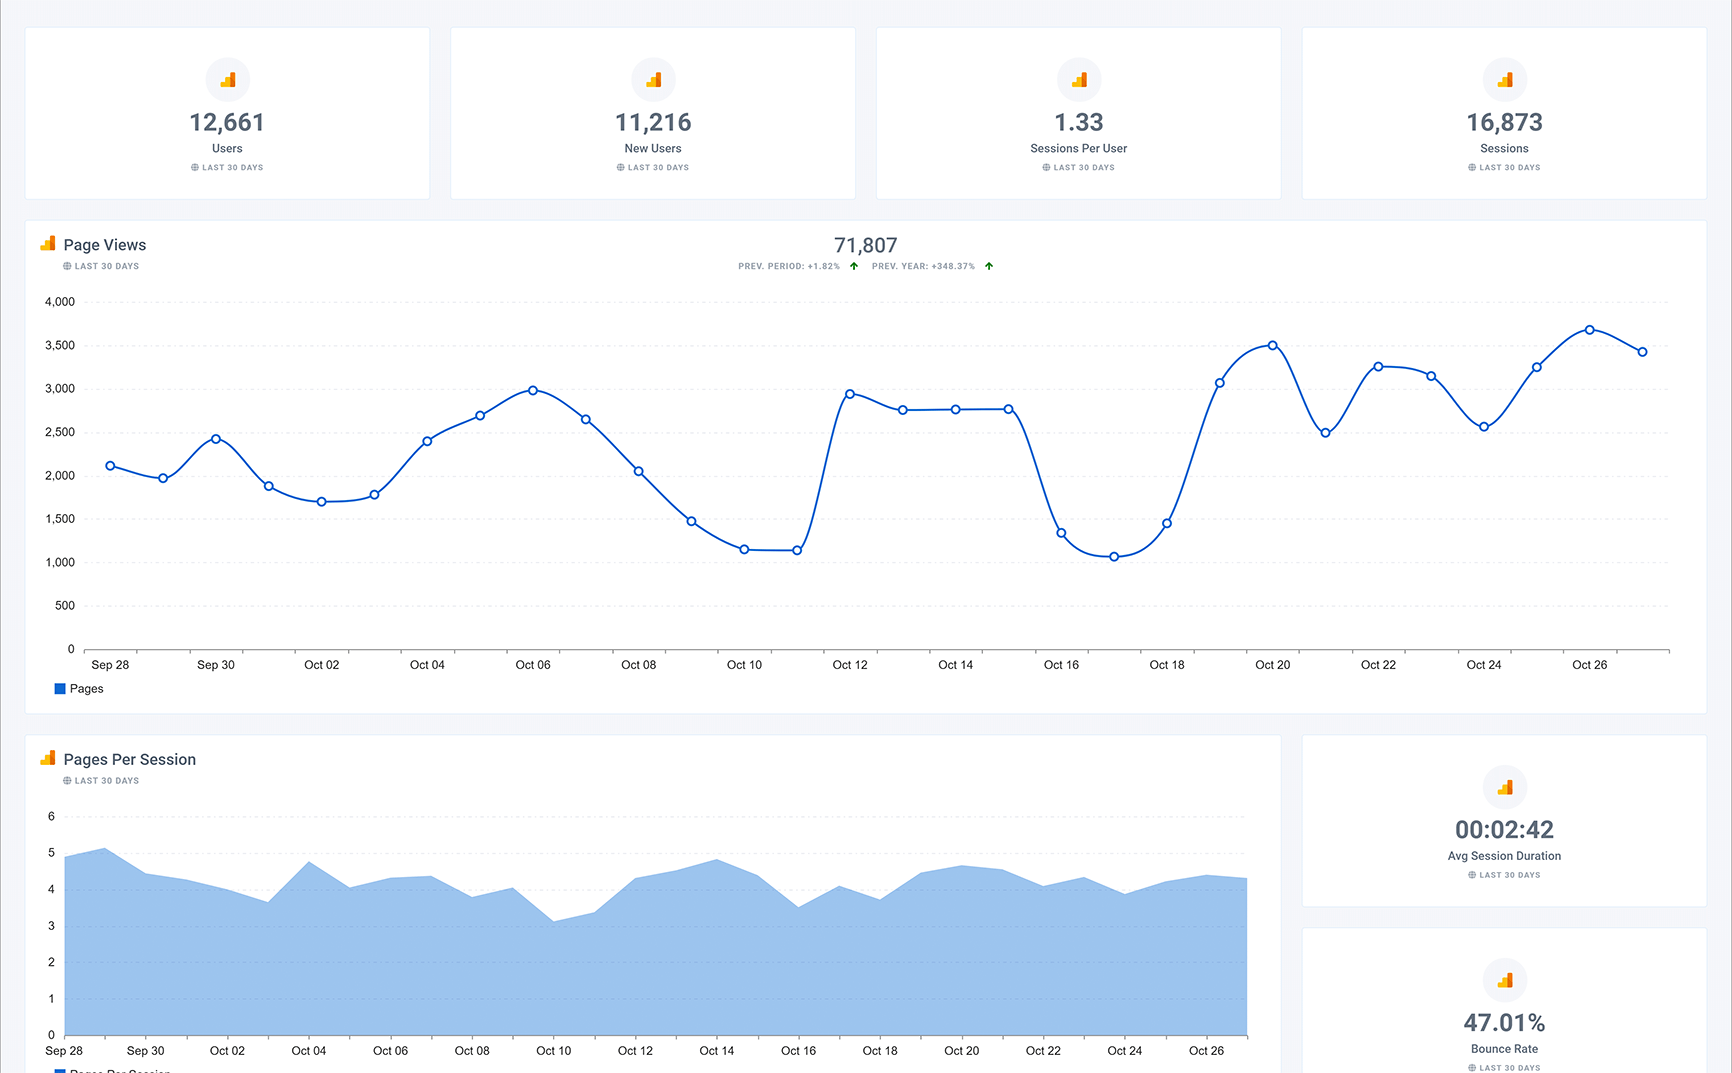Click the analytics icon in New Users card
Viewport: 1732px width, 1073px height.
pyautogui.click(x=653, y=80)
